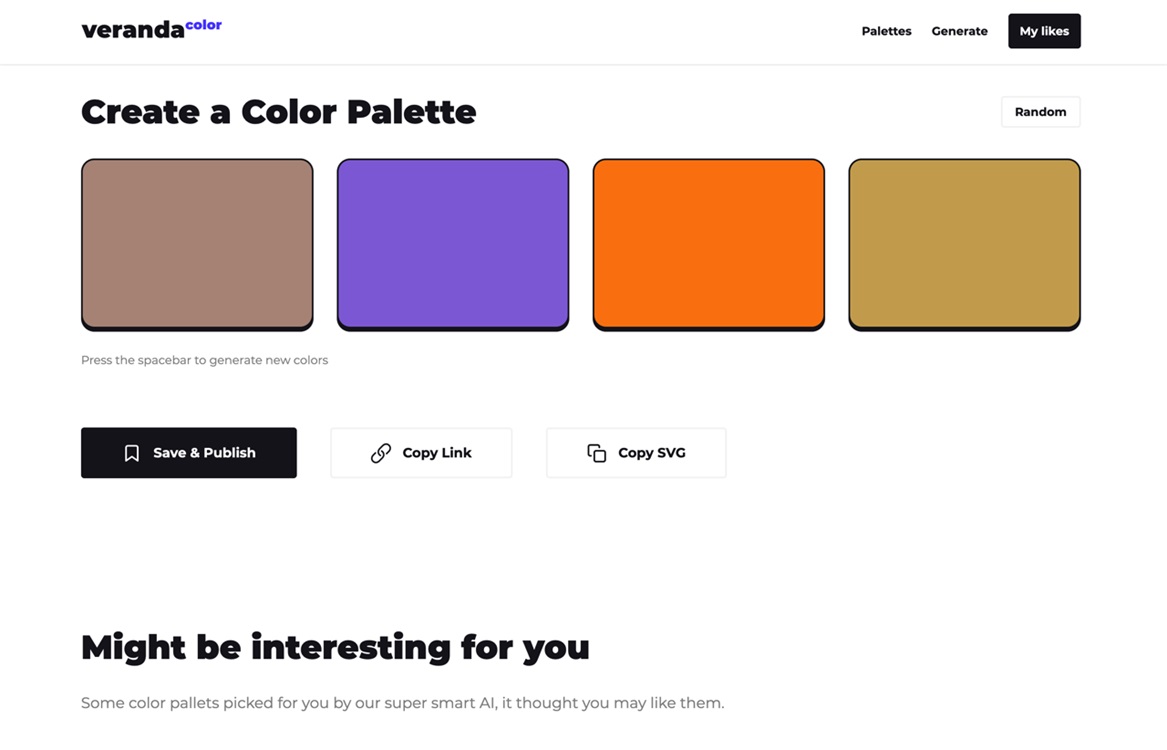Click the 'Create a Color Palette' heading
1167x750 pixels.
(x=278, y=112)
